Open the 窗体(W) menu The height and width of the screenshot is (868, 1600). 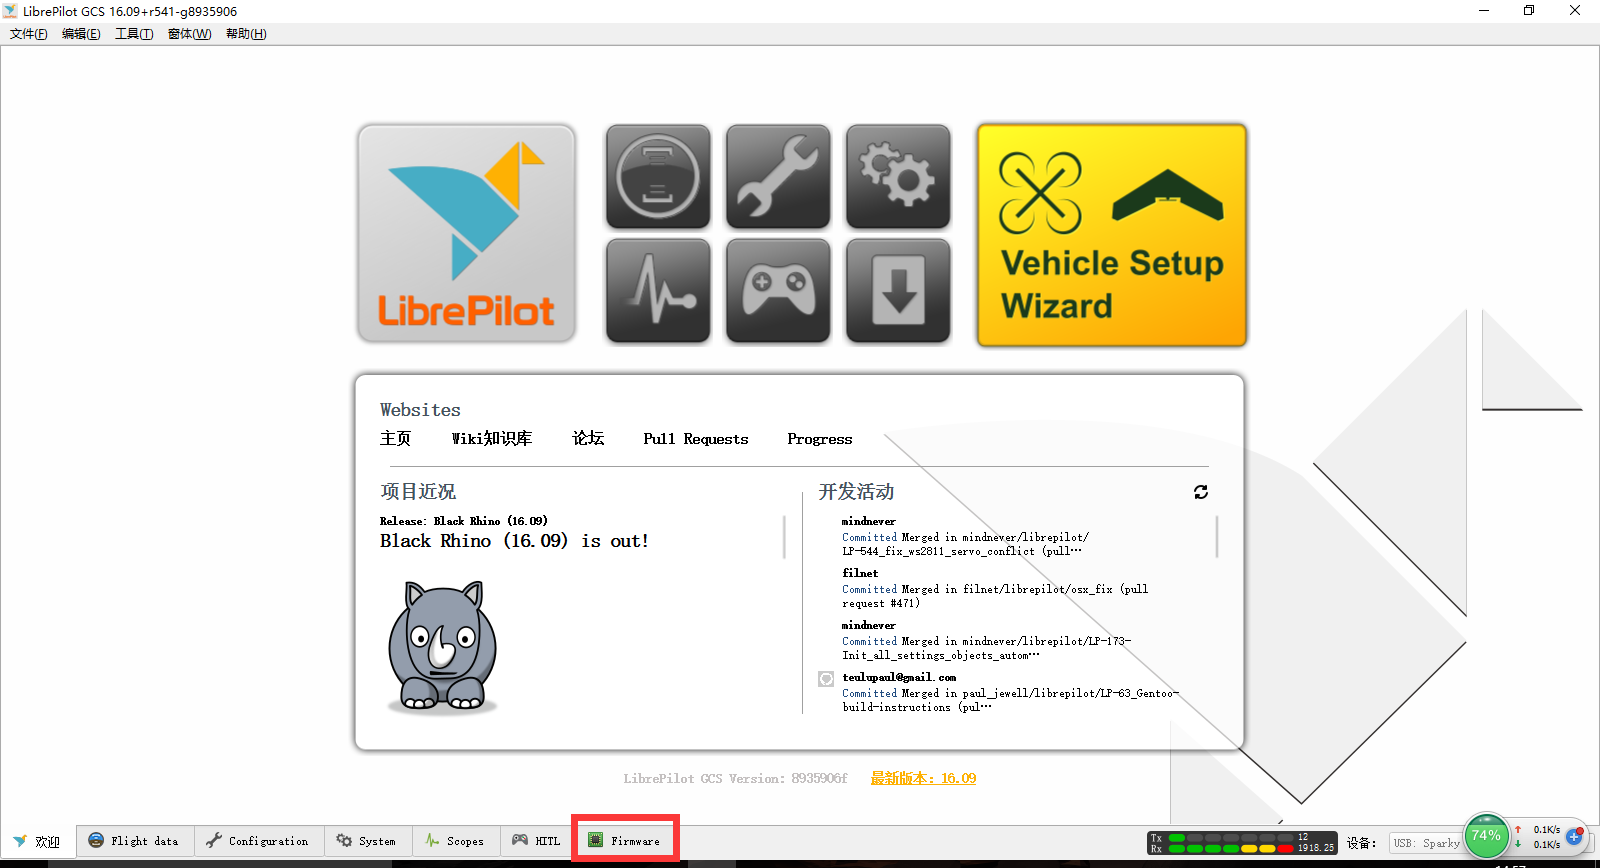coord(189,34)
